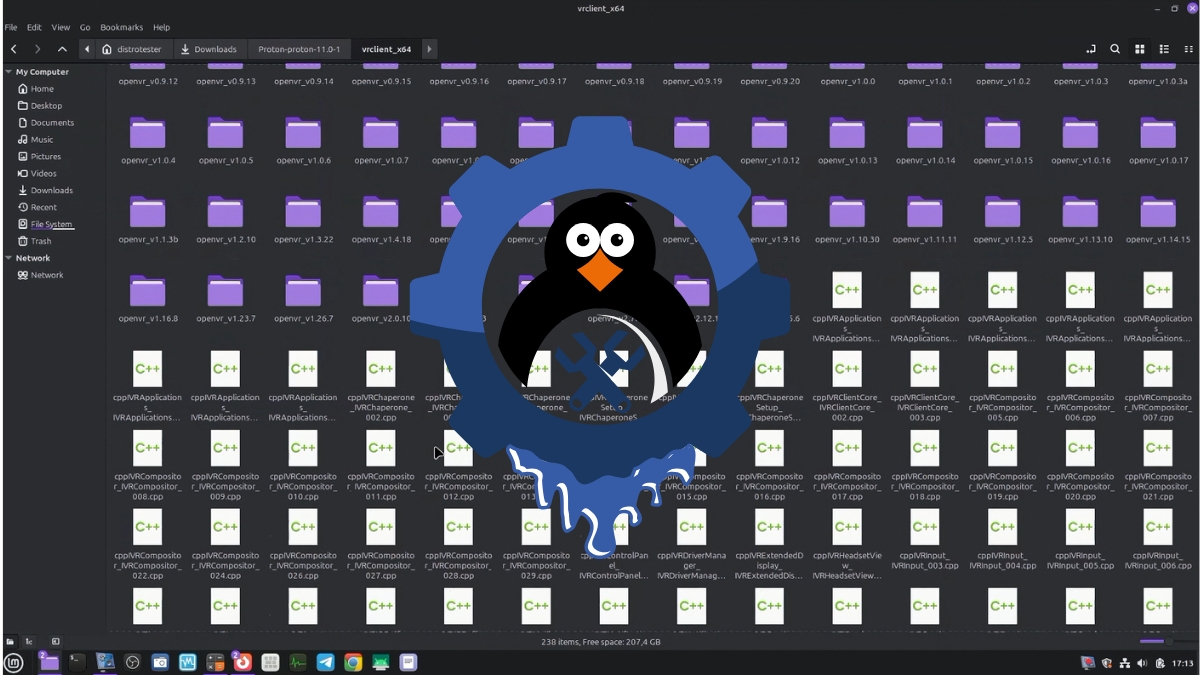This screenshot has height=675, width=1200.
Task: Click the openvr_v1.0.3a folder name
Action: click(x=1157, y=81)
